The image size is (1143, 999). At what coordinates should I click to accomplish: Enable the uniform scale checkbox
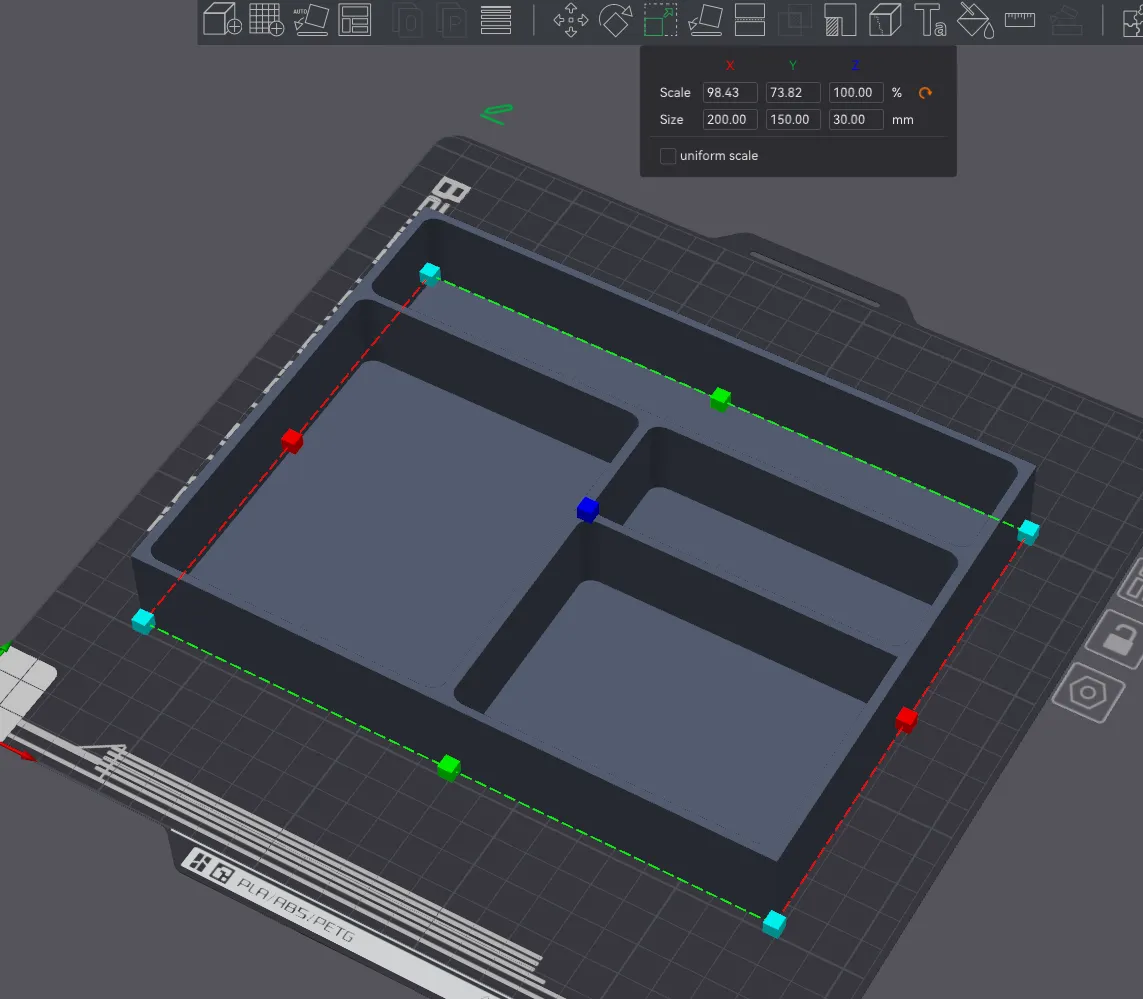[x=668, y=156]
